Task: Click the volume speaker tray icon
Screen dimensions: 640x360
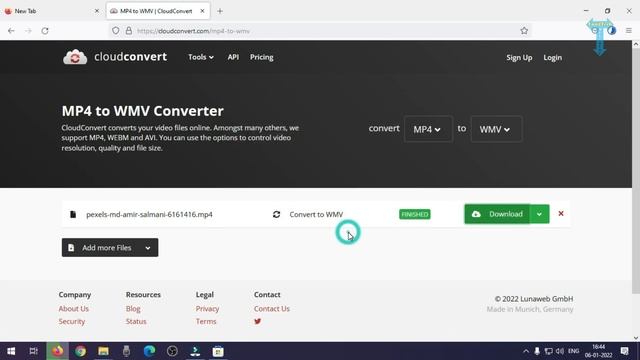Action: coord(560,351)
